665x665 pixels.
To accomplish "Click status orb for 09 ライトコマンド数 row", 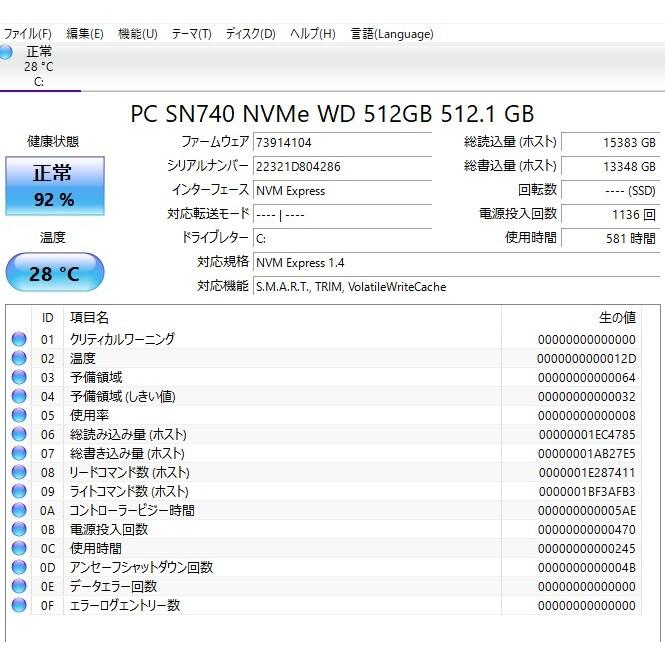I will click(x=19, y=492).
